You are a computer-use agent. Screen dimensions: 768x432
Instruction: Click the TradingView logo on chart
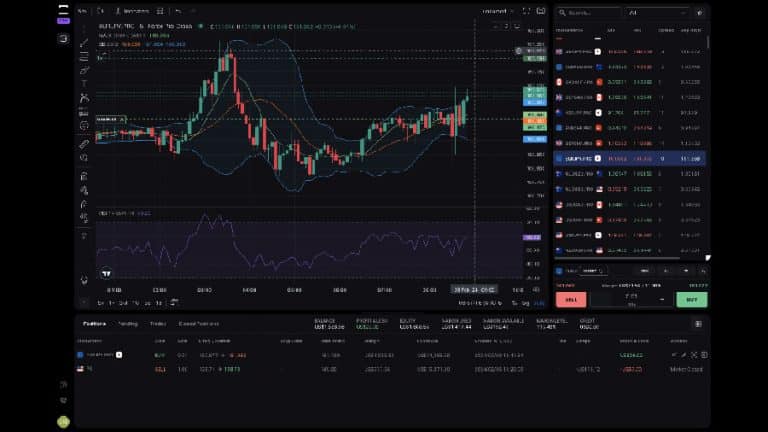(106, 273)
